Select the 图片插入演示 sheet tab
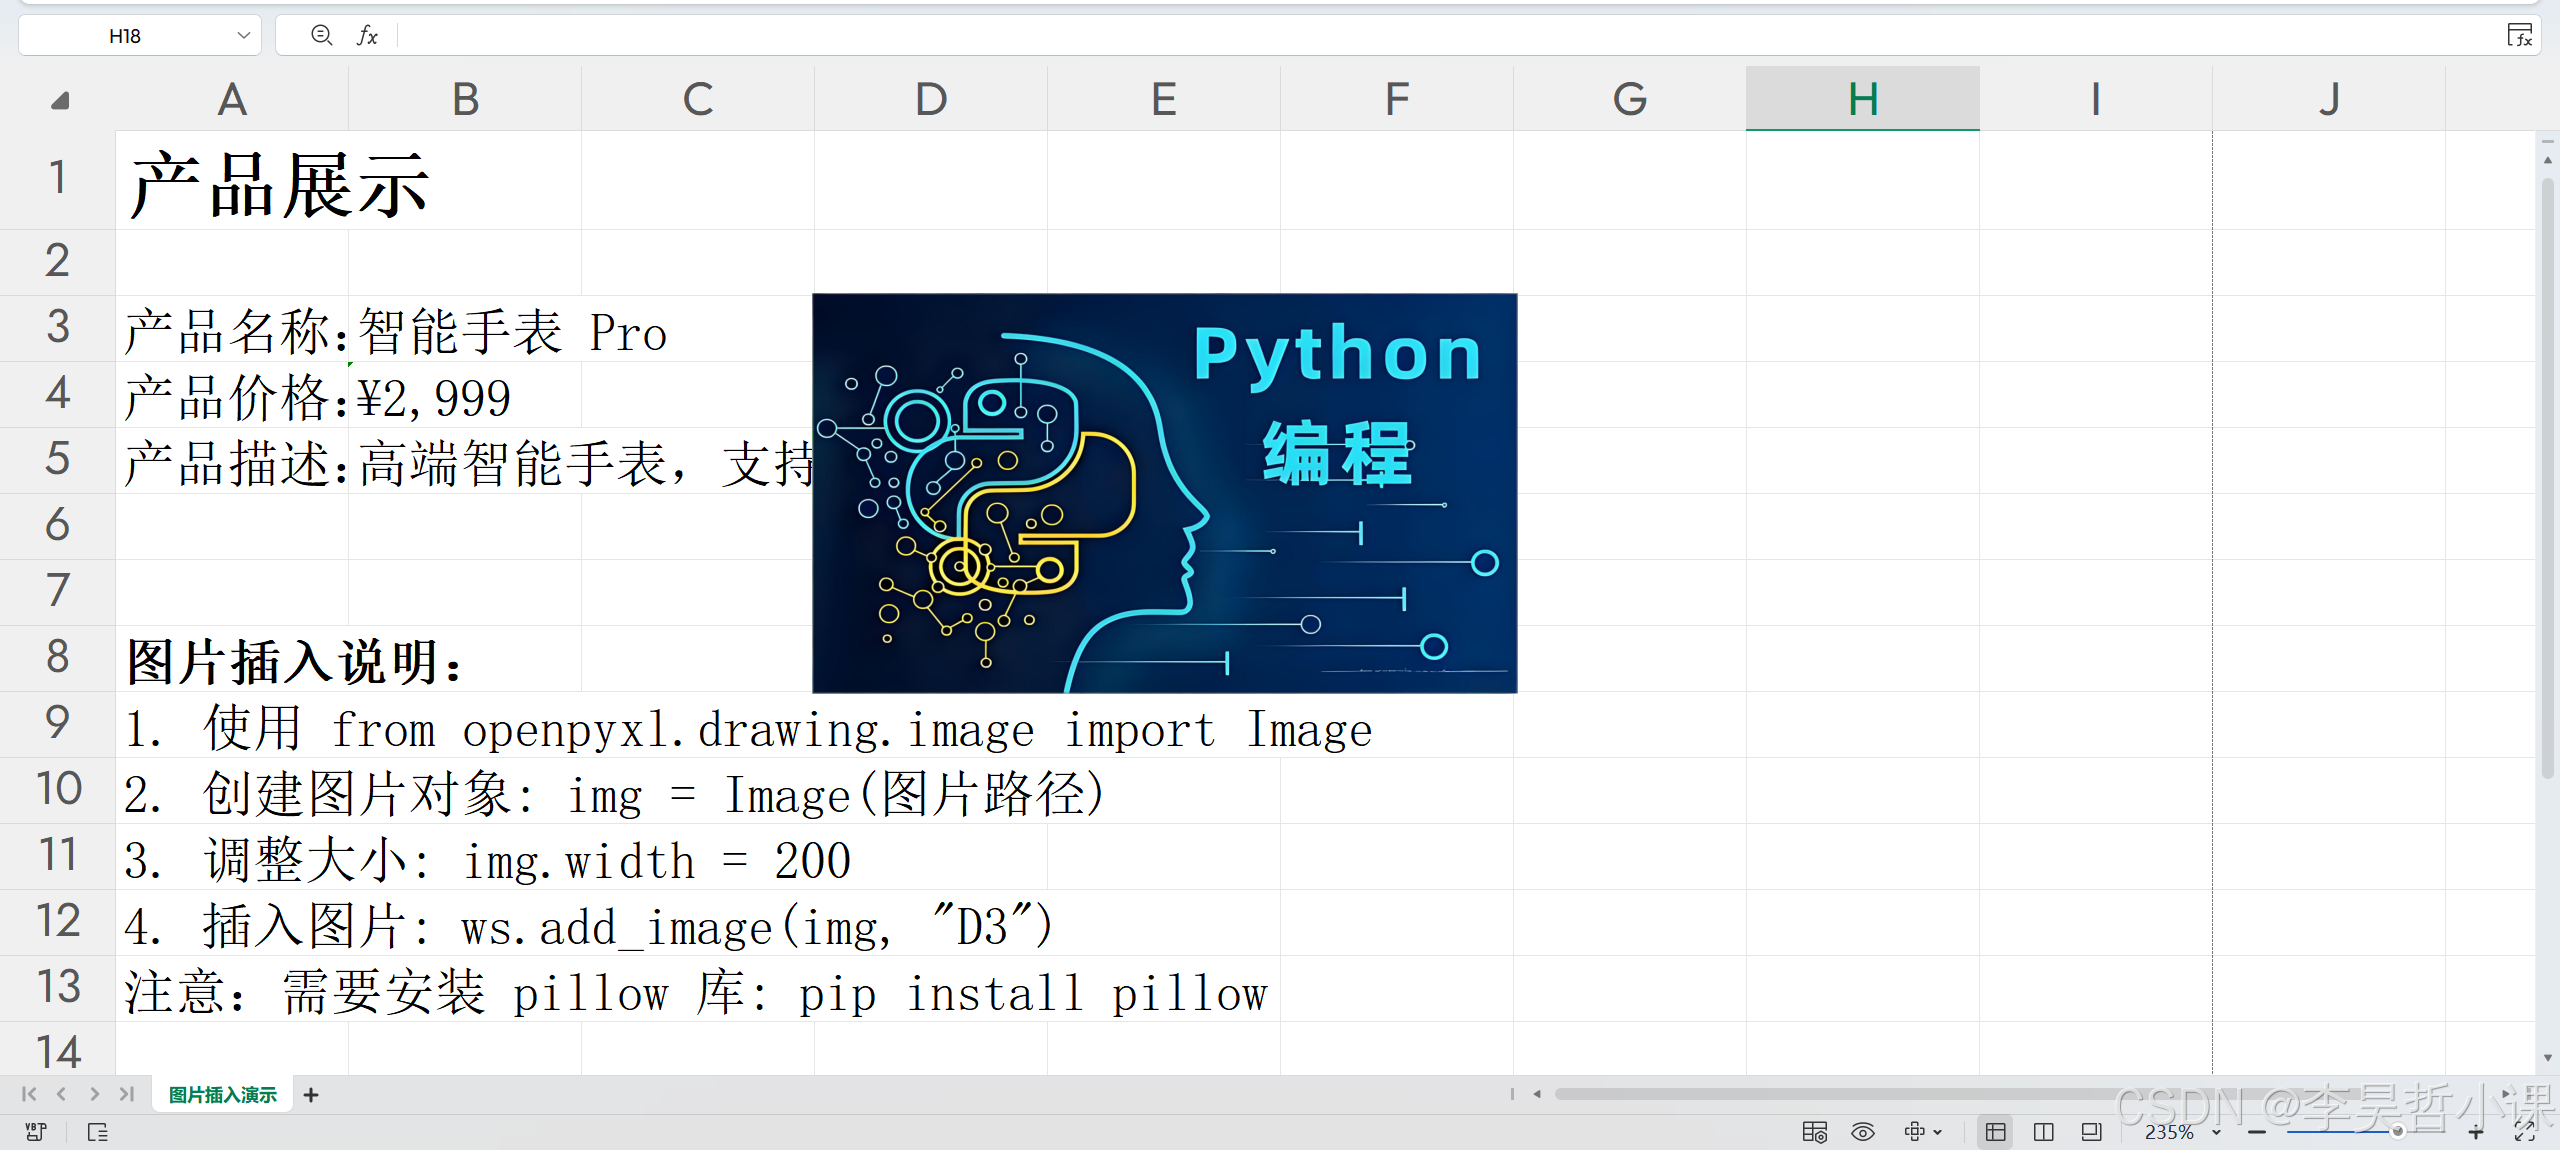Screen dimensions: 2560x1150 click(x=223, y=1095)
